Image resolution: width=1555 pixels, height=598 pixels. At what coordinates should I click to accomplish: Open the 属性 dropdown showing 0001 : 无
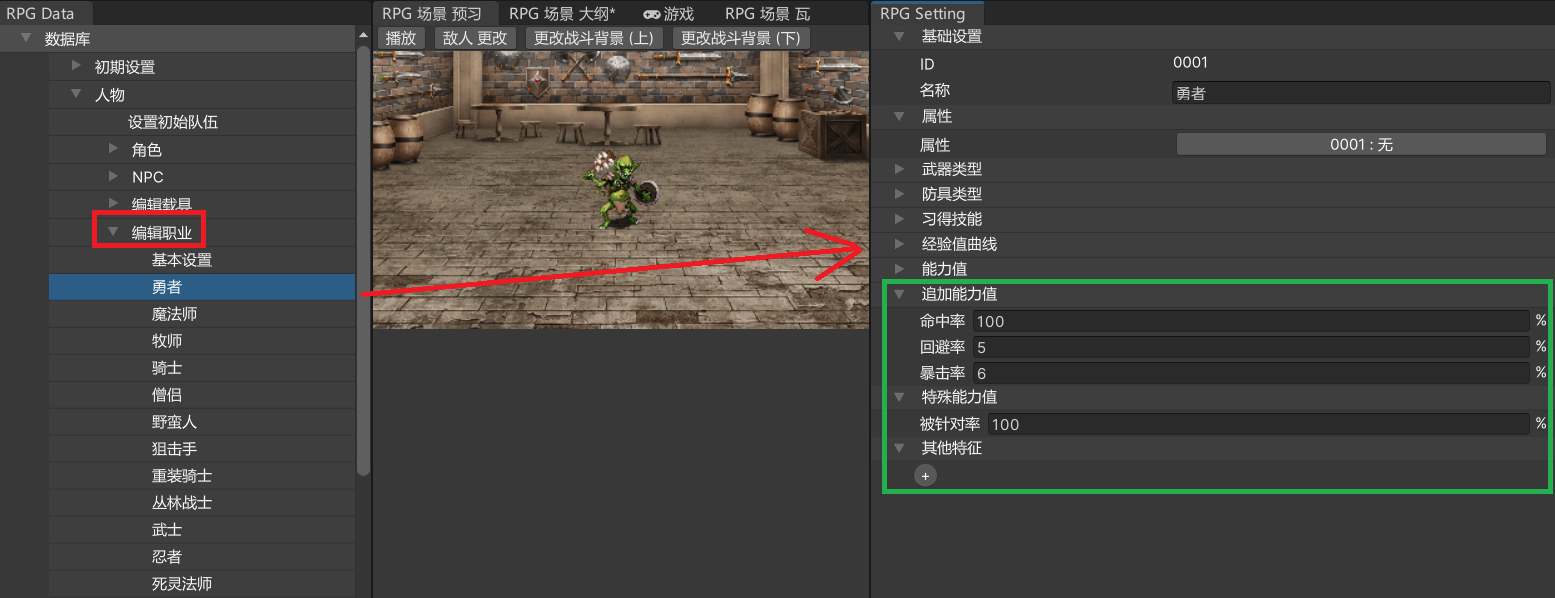(1360, 144)
